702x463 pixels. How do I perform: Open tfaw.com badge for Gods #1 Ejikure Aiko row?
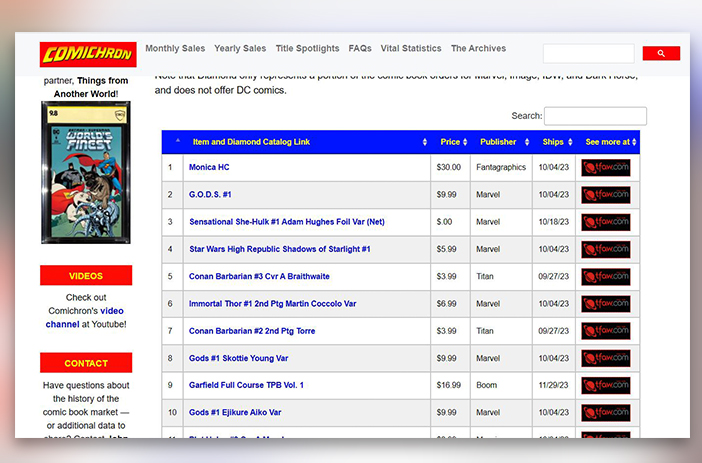pyautogui.click(x=606, y=413)
